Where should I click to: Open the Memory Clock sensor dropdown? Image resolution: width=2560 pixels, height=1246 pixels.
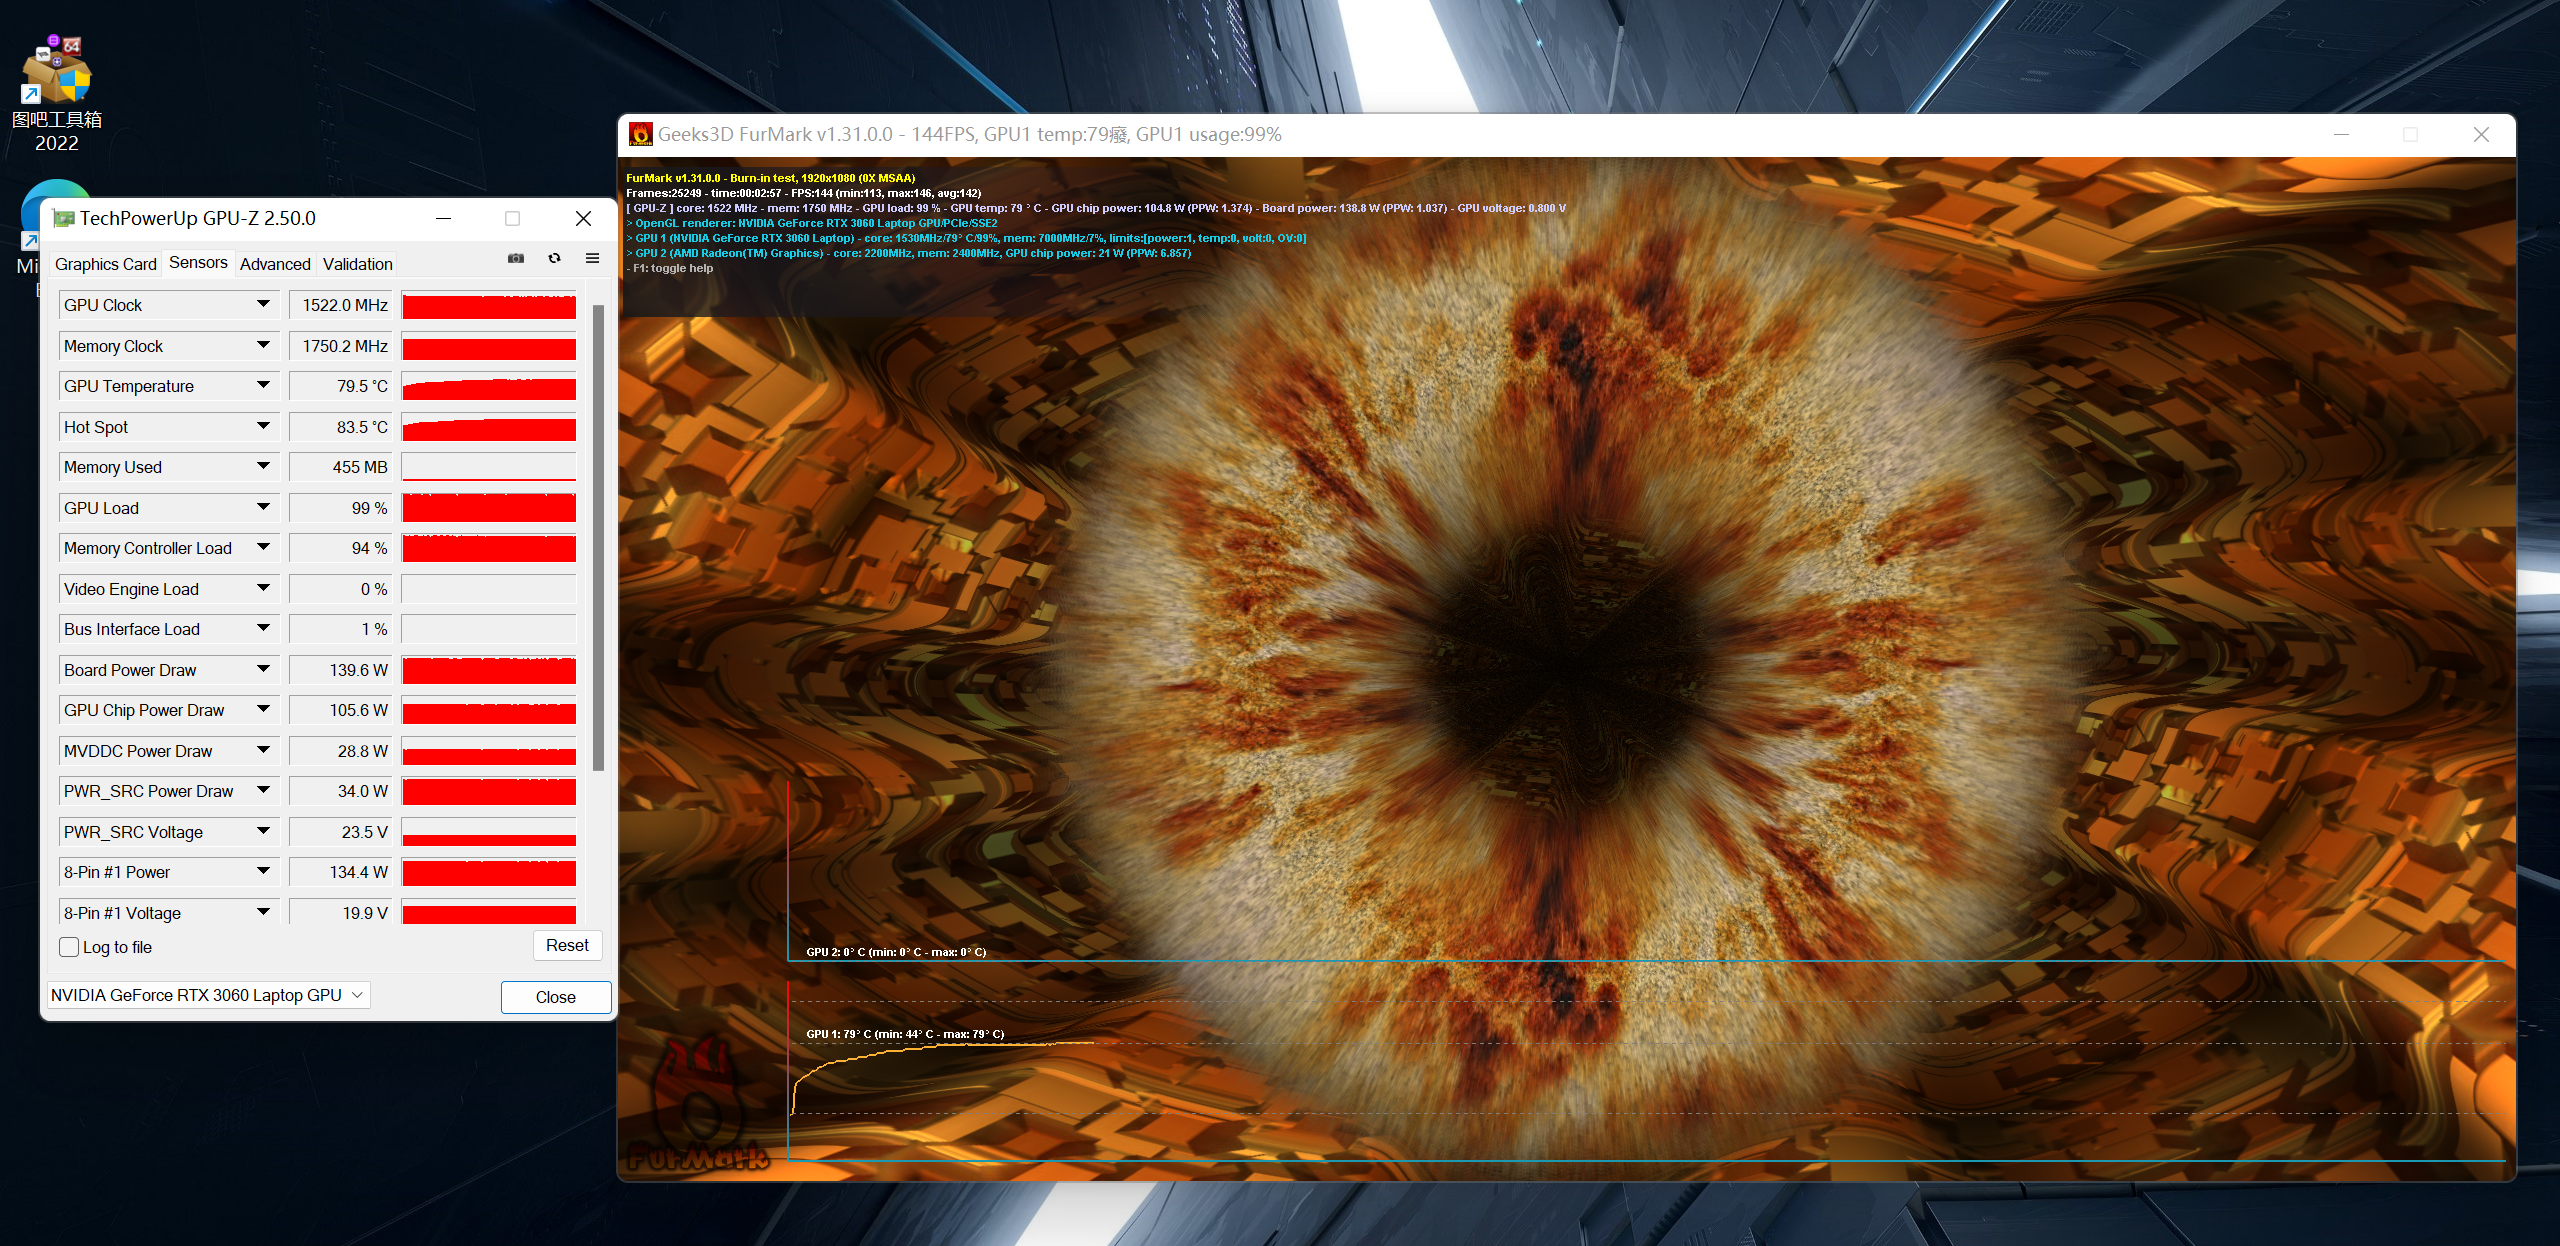pyautogui.click(x=263, y=345)
